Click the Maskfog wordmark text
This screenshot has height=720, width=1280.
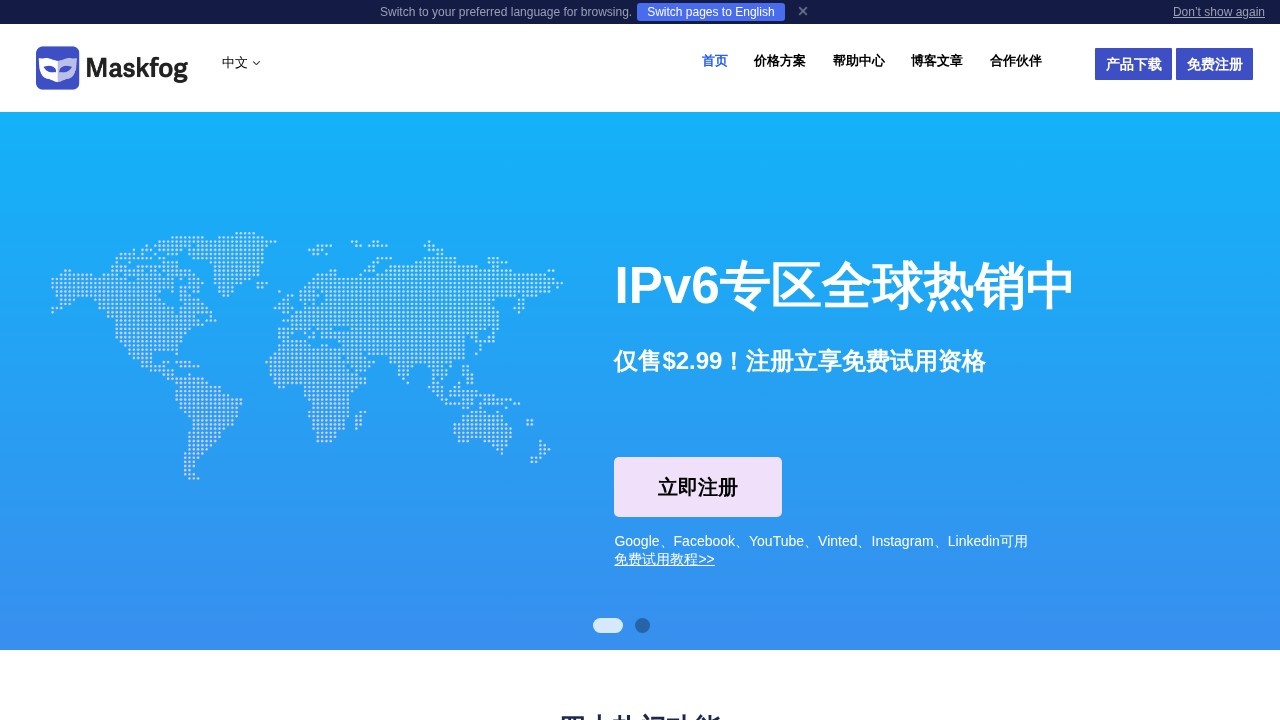click(x=136, y=68)
